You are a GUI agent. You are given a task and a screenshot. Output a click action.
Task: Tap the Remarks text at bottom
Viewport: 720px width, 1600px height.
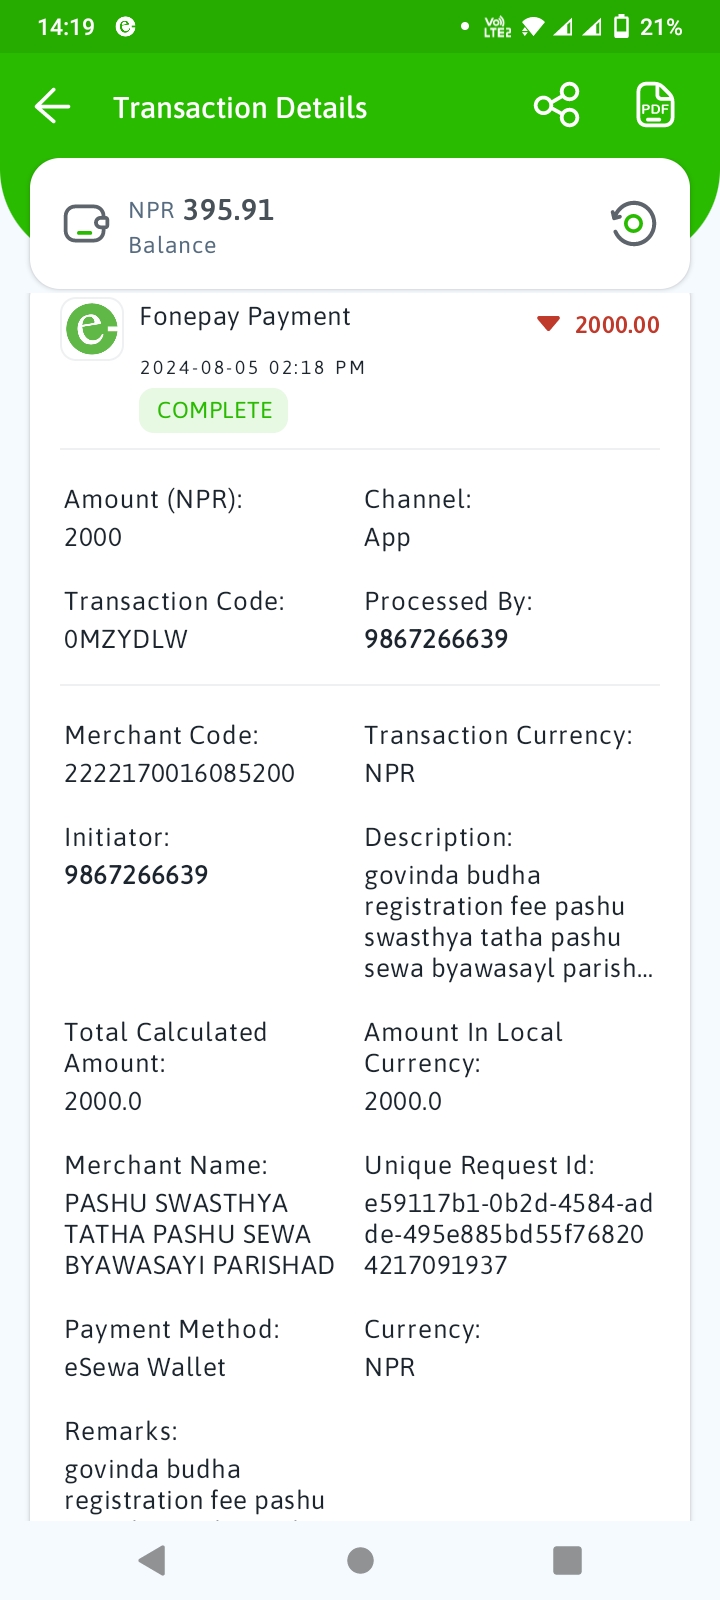[x=195, y=1486]
